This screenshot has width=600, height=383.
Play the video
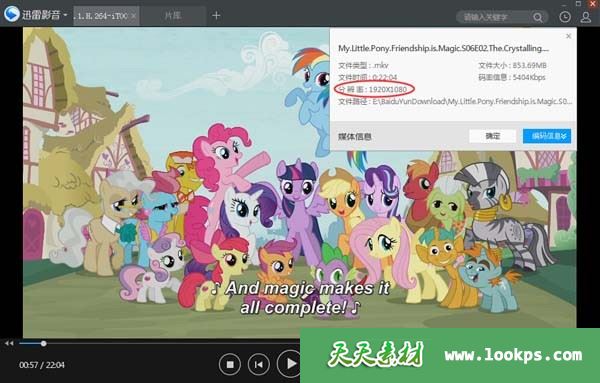[x=290, y=363]
